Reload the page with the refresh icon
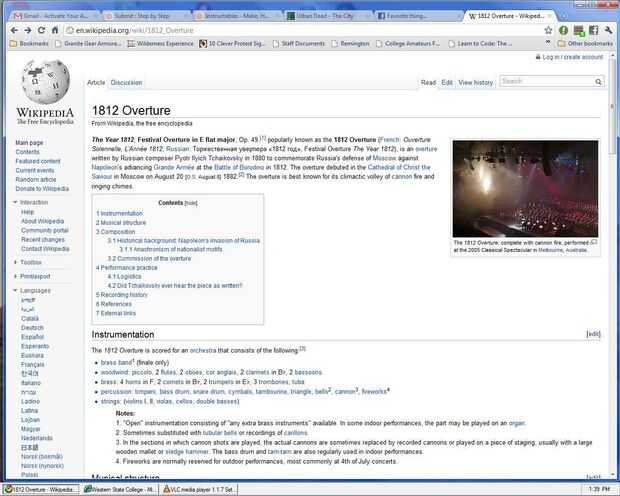 (41, 30)
